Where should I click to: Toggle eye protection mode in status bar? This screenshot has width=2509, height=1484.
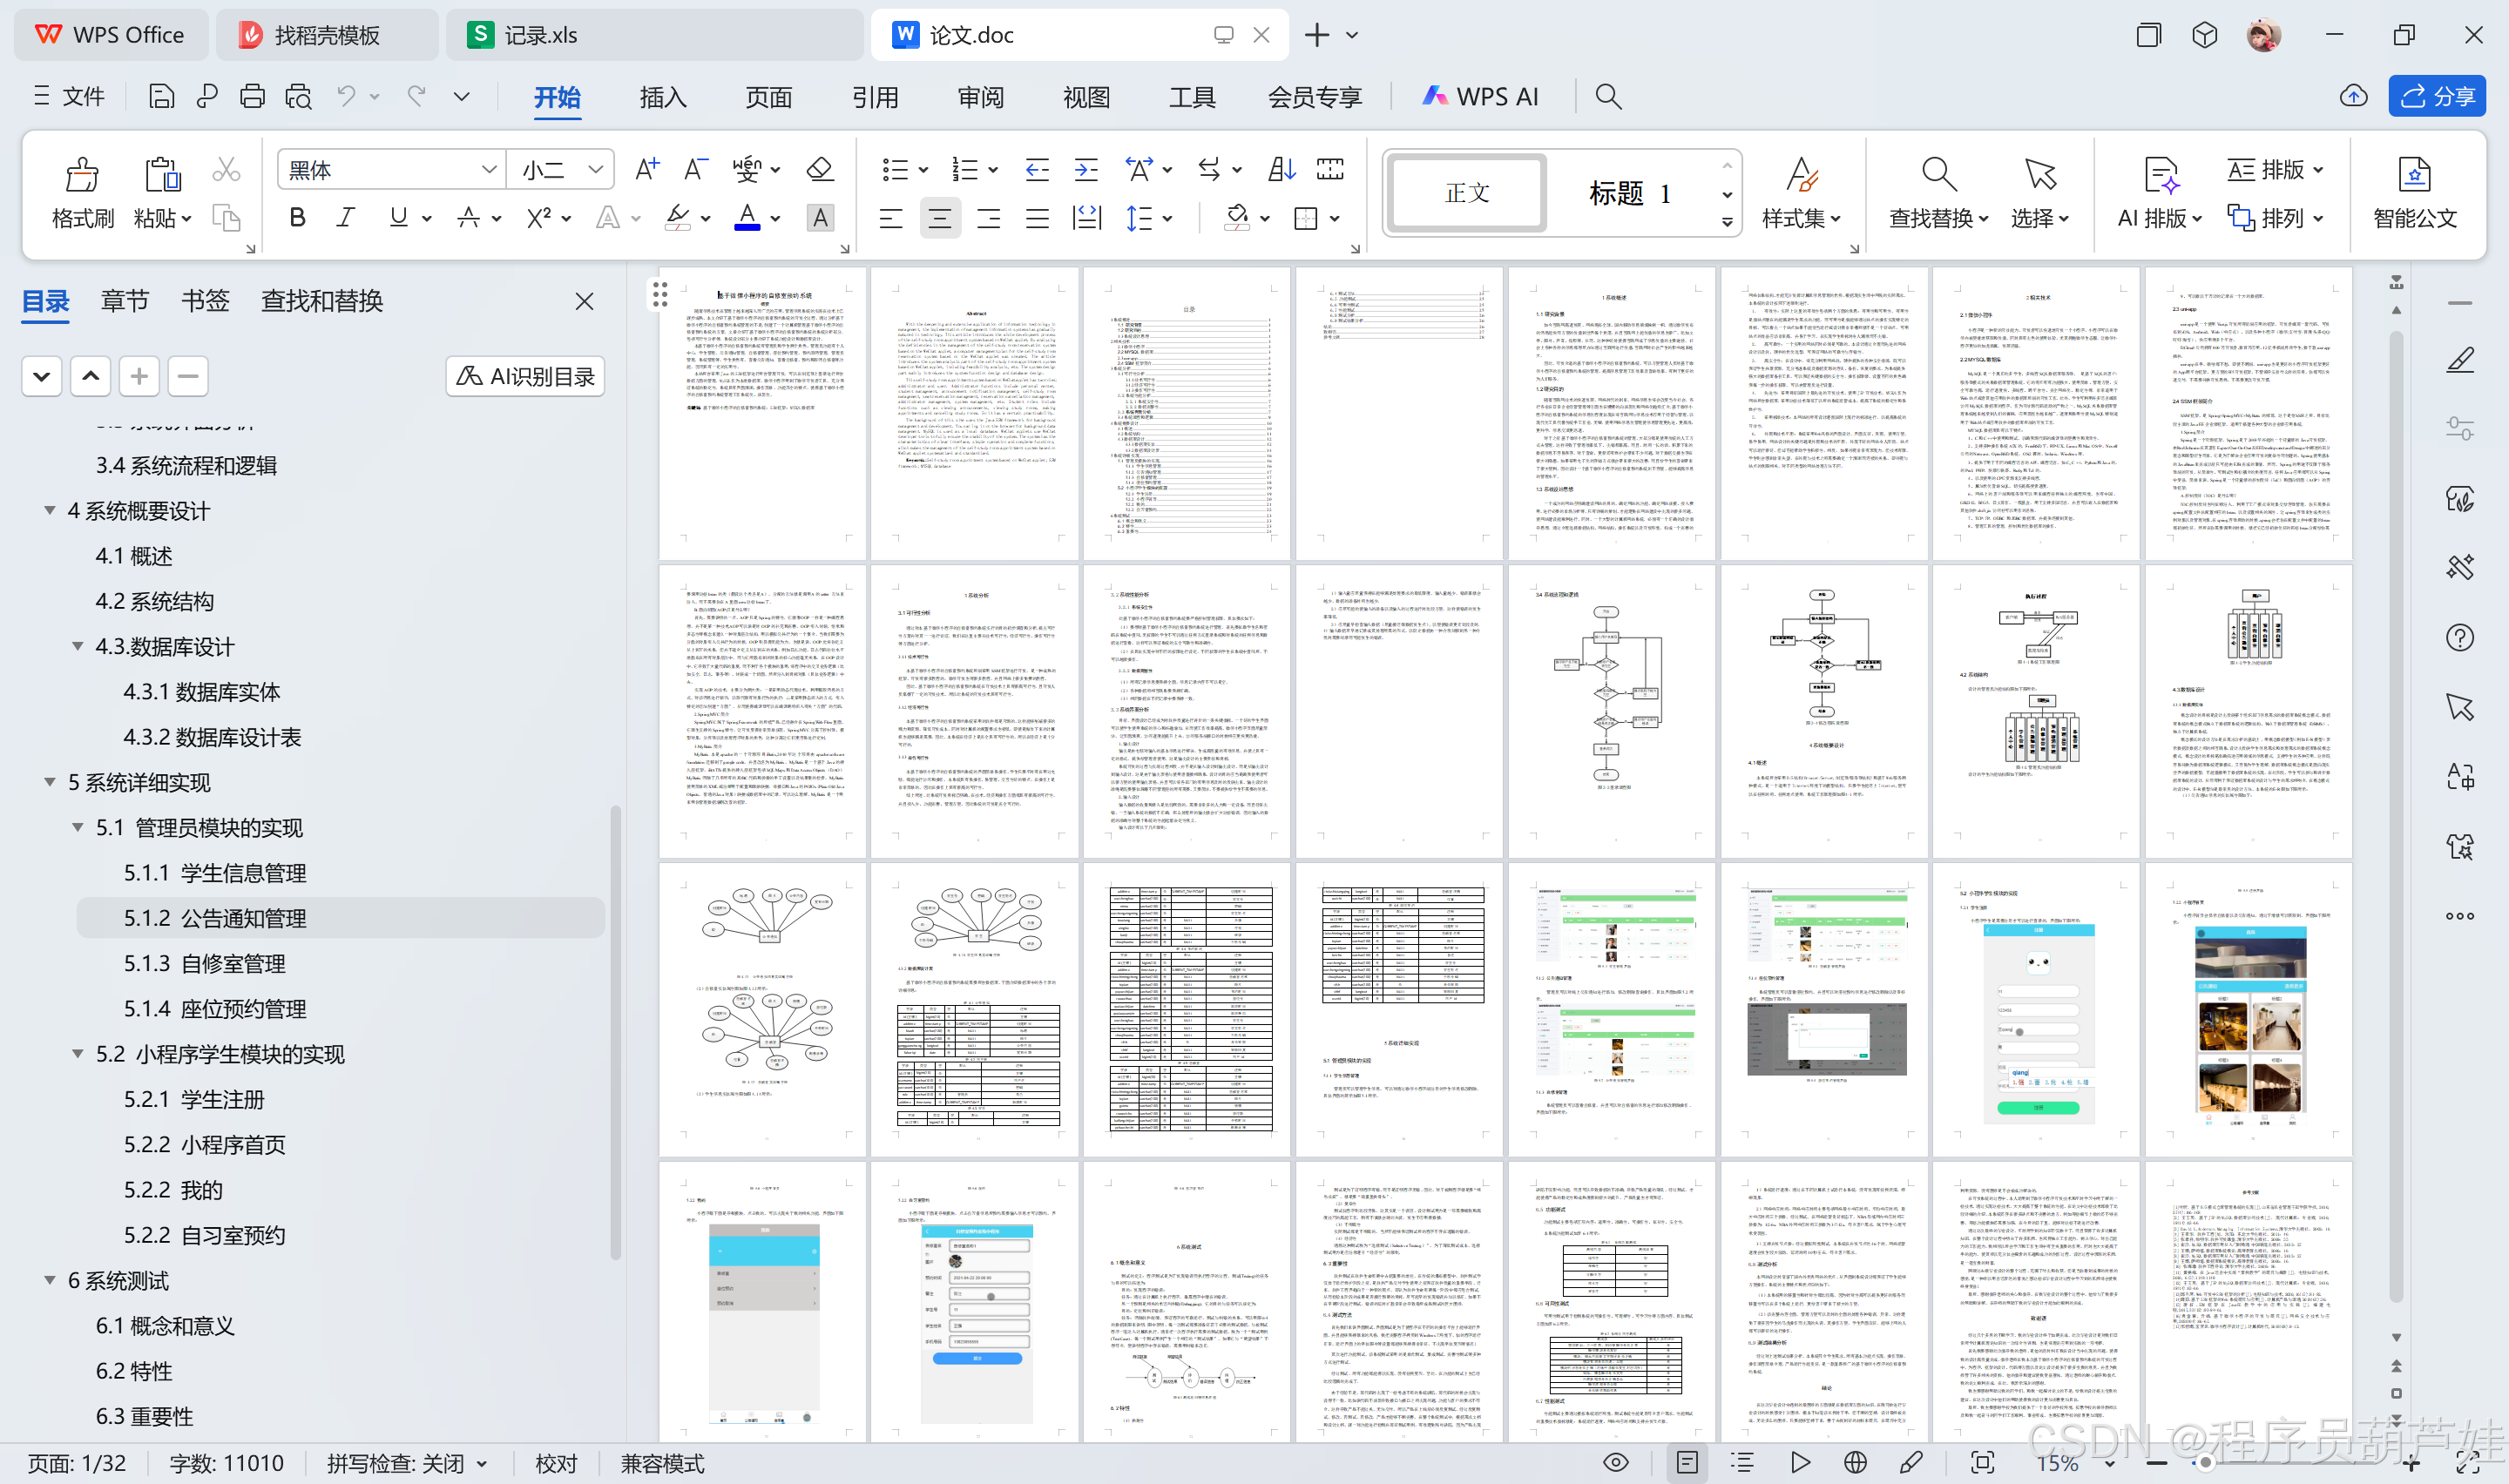click(x=1616, y=1462)
